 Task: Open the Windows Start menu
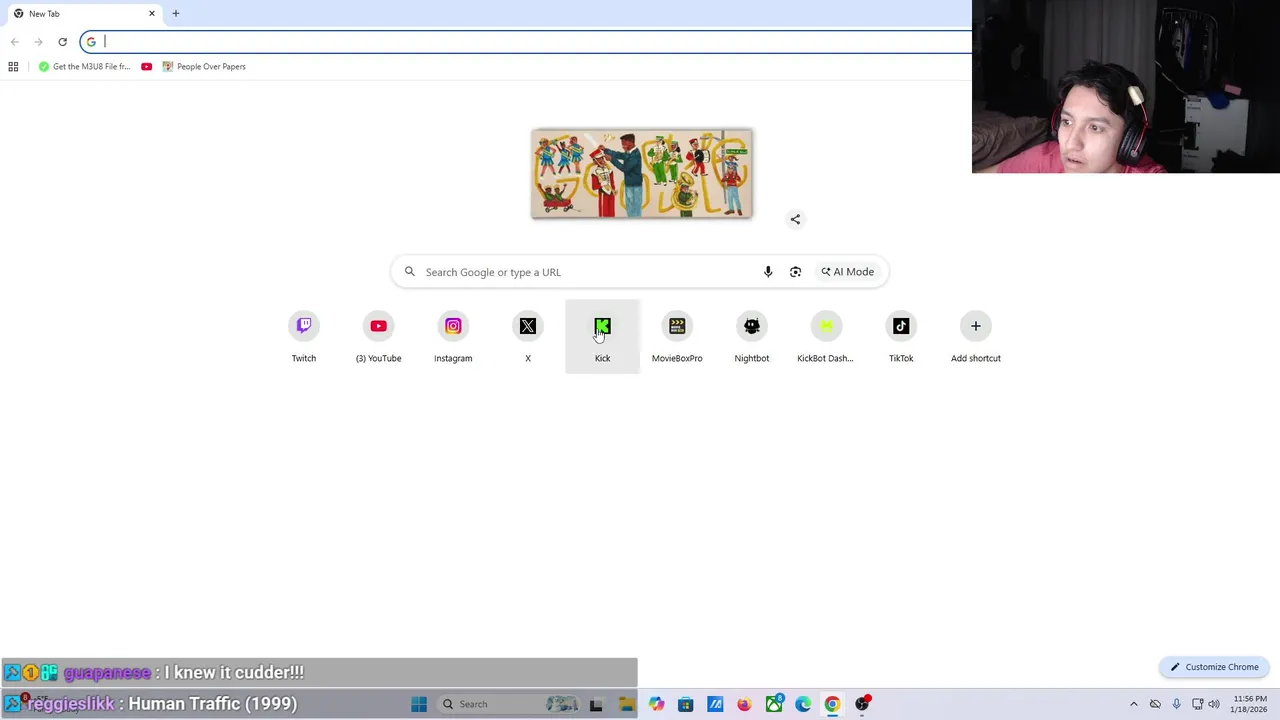pos(419,704)
